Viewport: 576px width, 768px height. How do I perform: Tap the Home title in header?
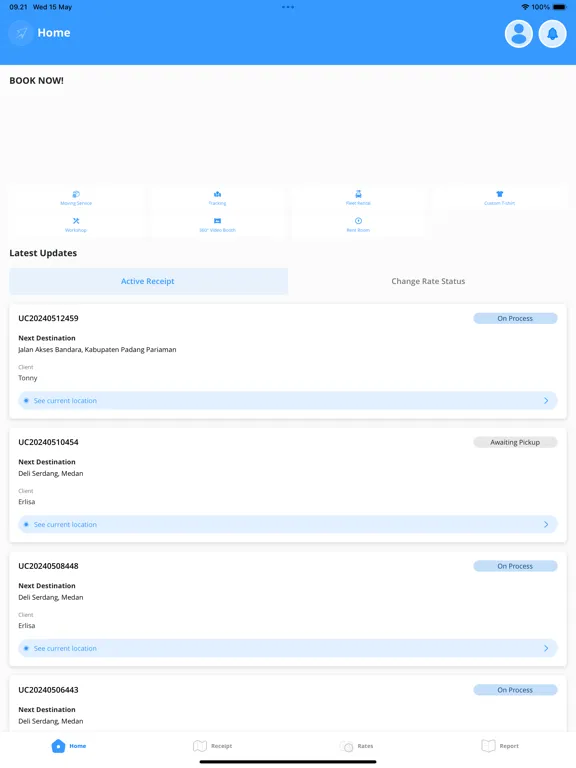point(54,33)
